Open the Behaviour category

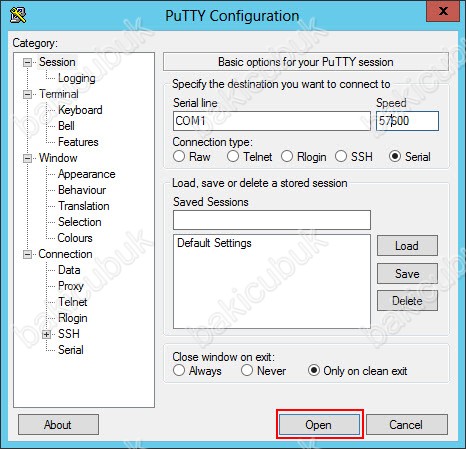click(x=82, y=190)
